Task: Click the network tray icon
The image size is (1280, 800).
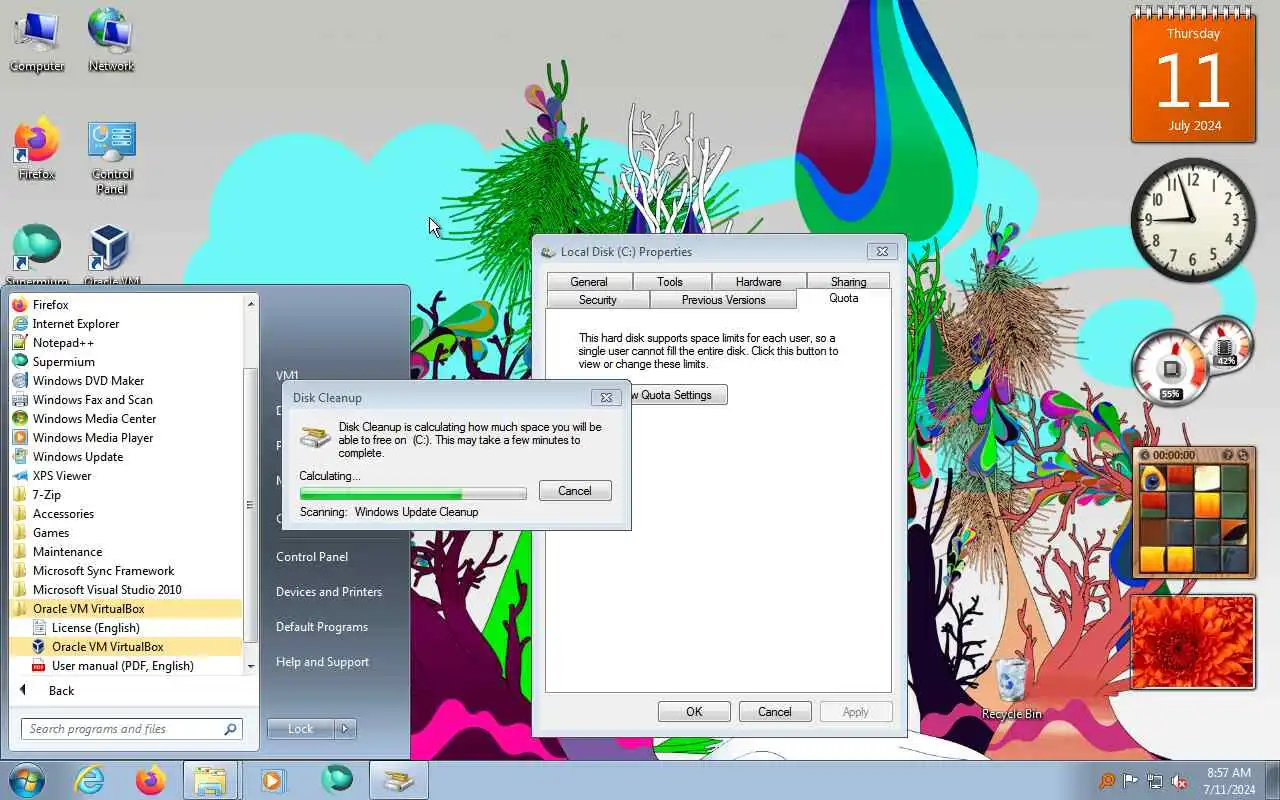Action: [x=1155, y=781]
